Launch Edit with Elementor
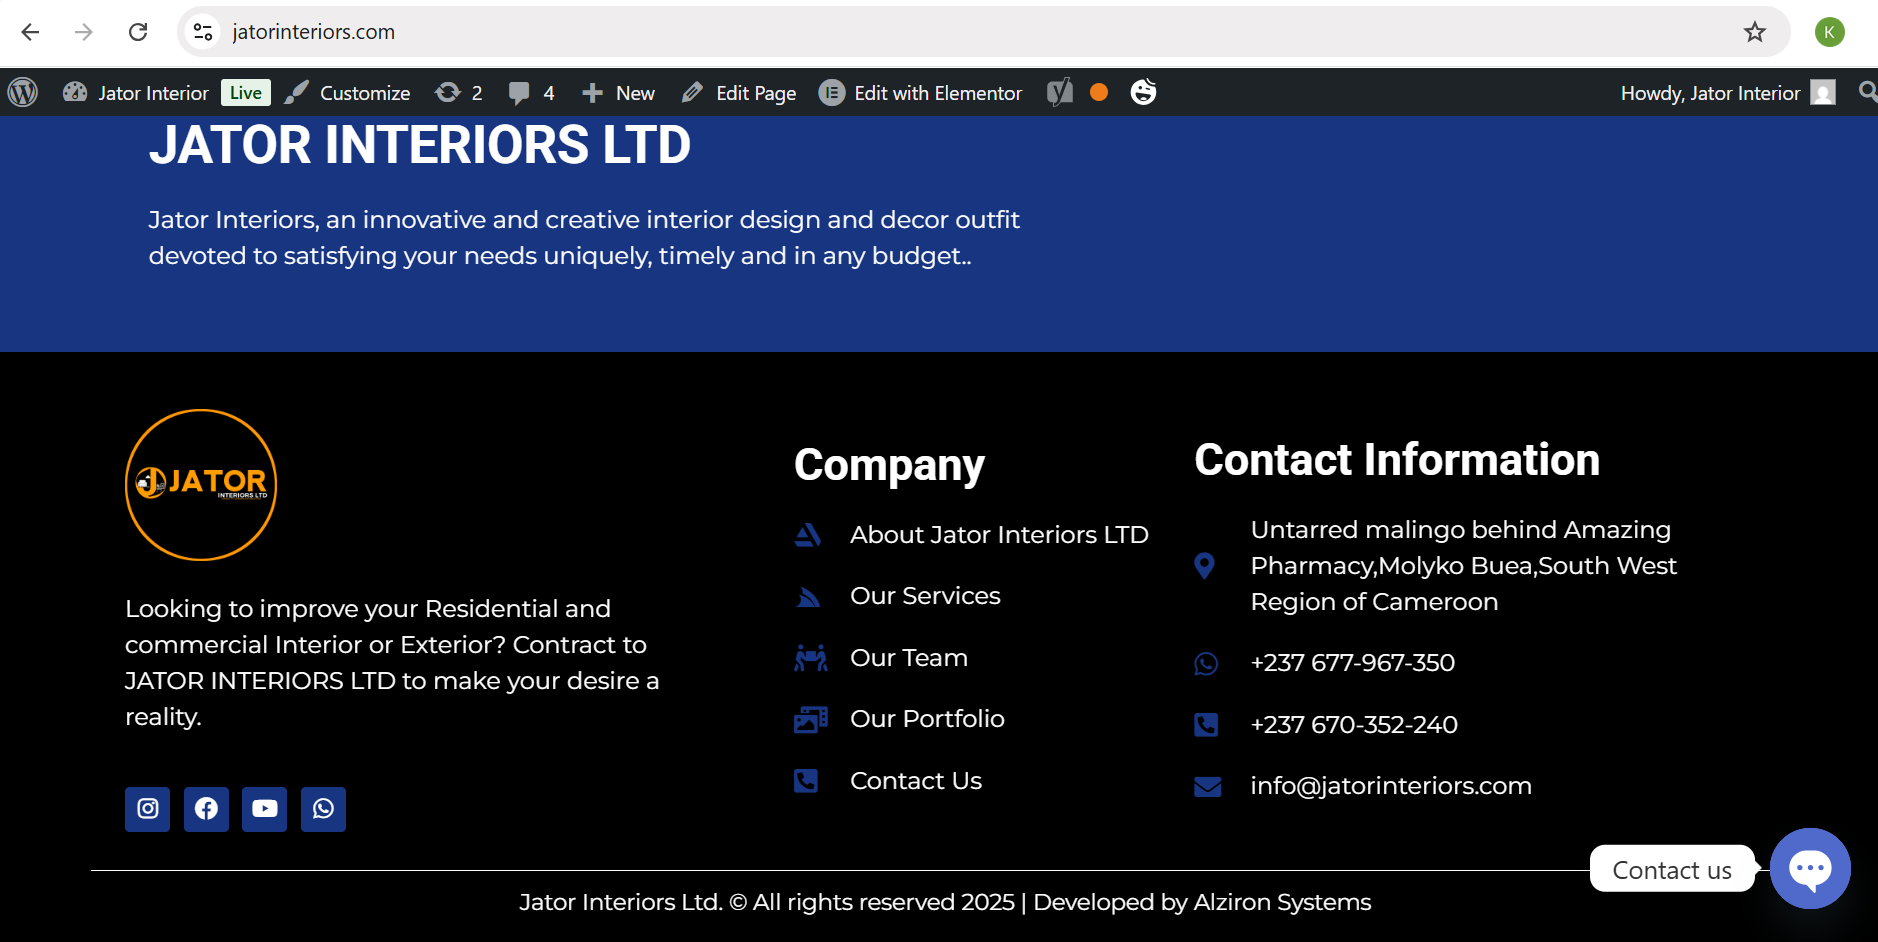The image size is (1878, 942). (920, 92)
